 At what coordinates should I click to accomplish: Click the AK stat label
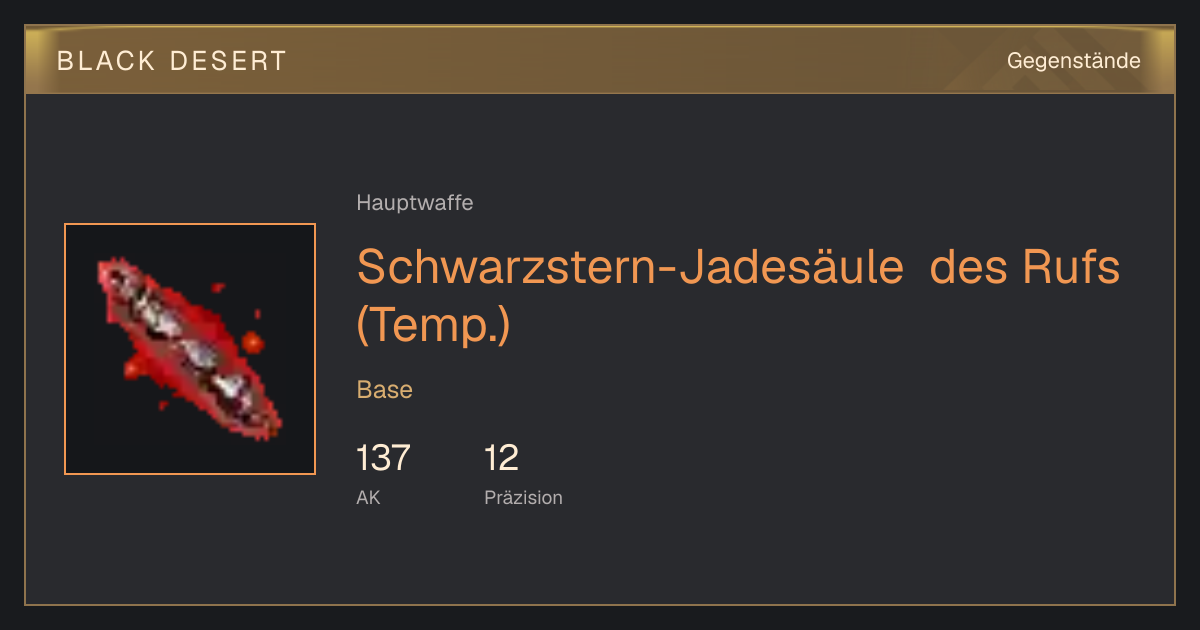(x=368, y=497)
